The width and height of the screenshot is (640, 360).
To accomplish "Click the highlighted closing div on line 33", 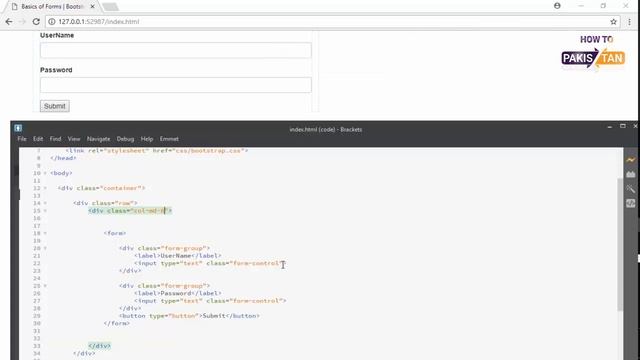I will pos(100,346).
